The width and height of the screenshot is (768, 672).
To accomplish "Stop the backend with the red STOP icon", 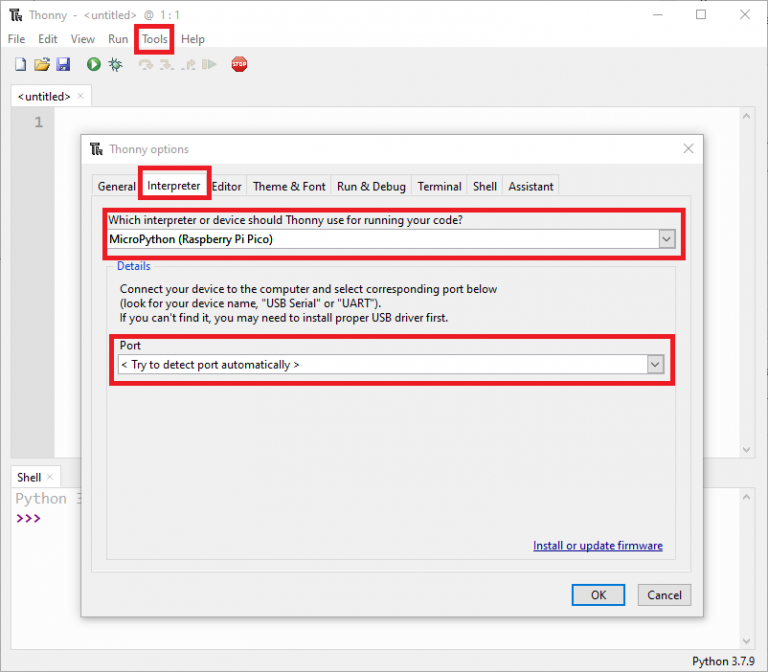I will [239, 64].
